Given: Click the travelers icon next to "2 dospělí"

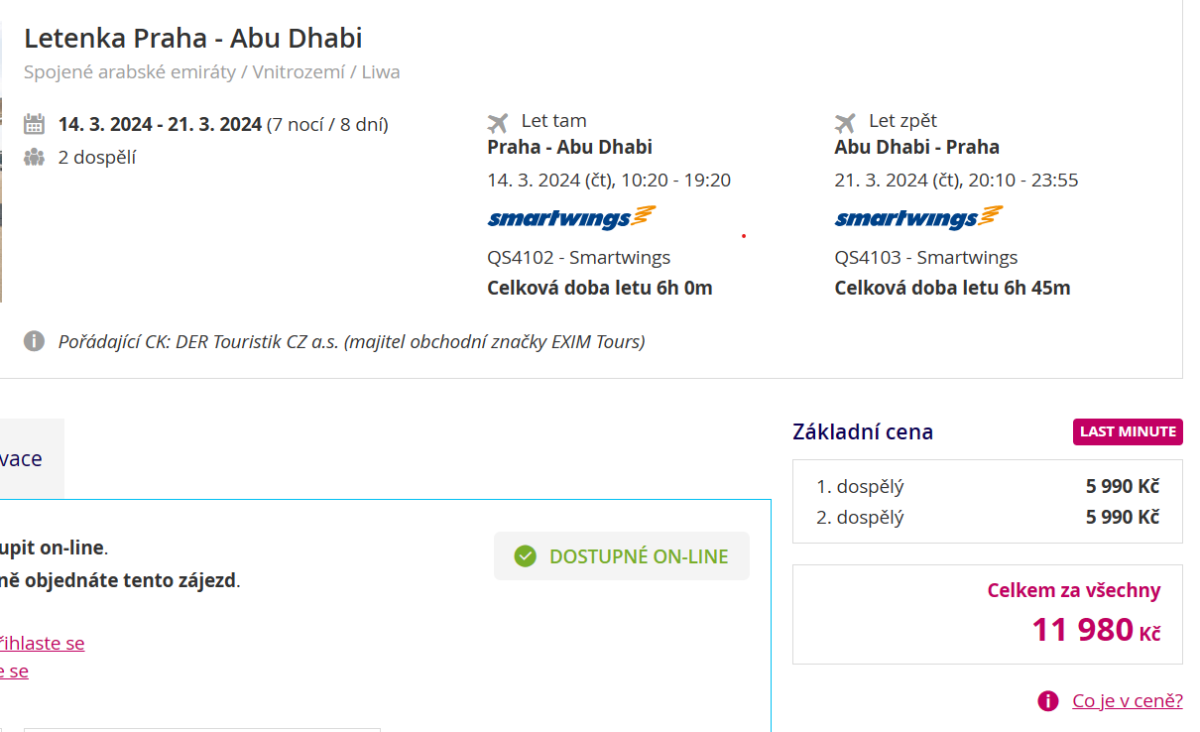Looking at the screenshot, I should (x=34, y=157).
